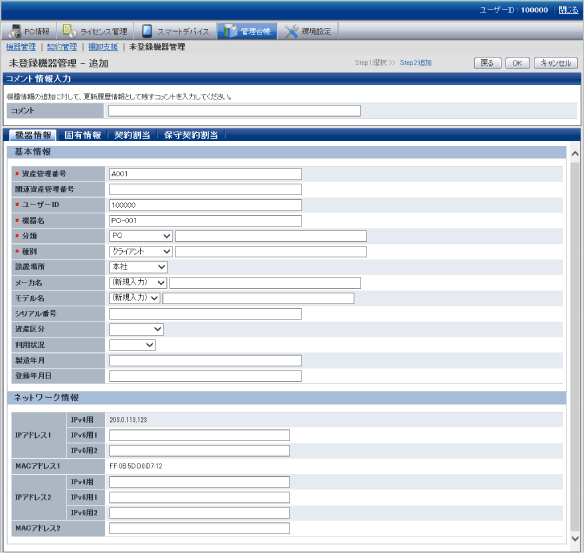Click the 製造年月 input field

pos(205,360)
